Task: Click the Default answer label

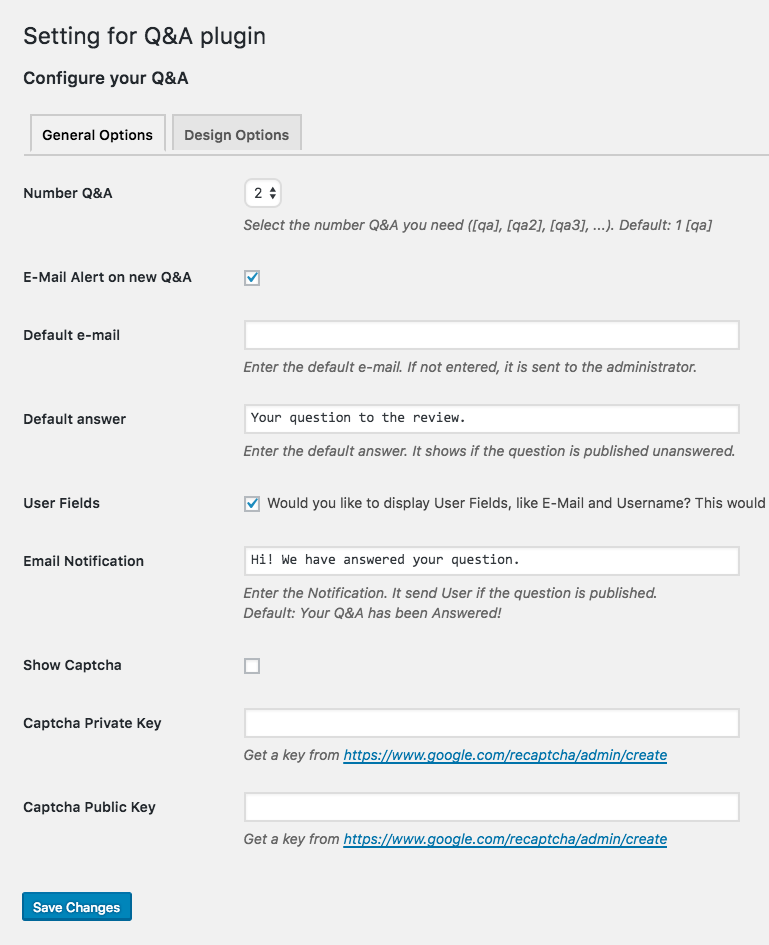Action: pyautogui.click(x=75, y=419)
